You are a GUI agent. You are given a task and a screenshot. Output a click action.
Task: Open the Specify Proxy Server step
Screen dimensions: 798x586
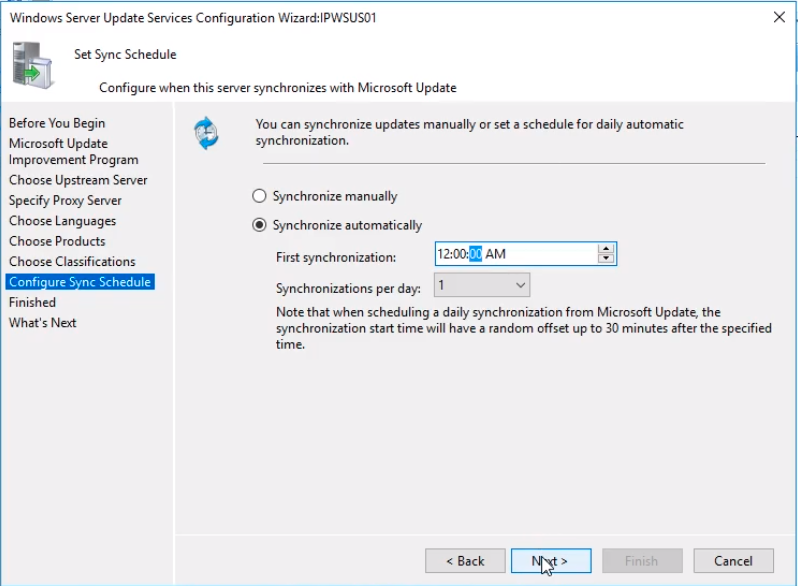65,201
